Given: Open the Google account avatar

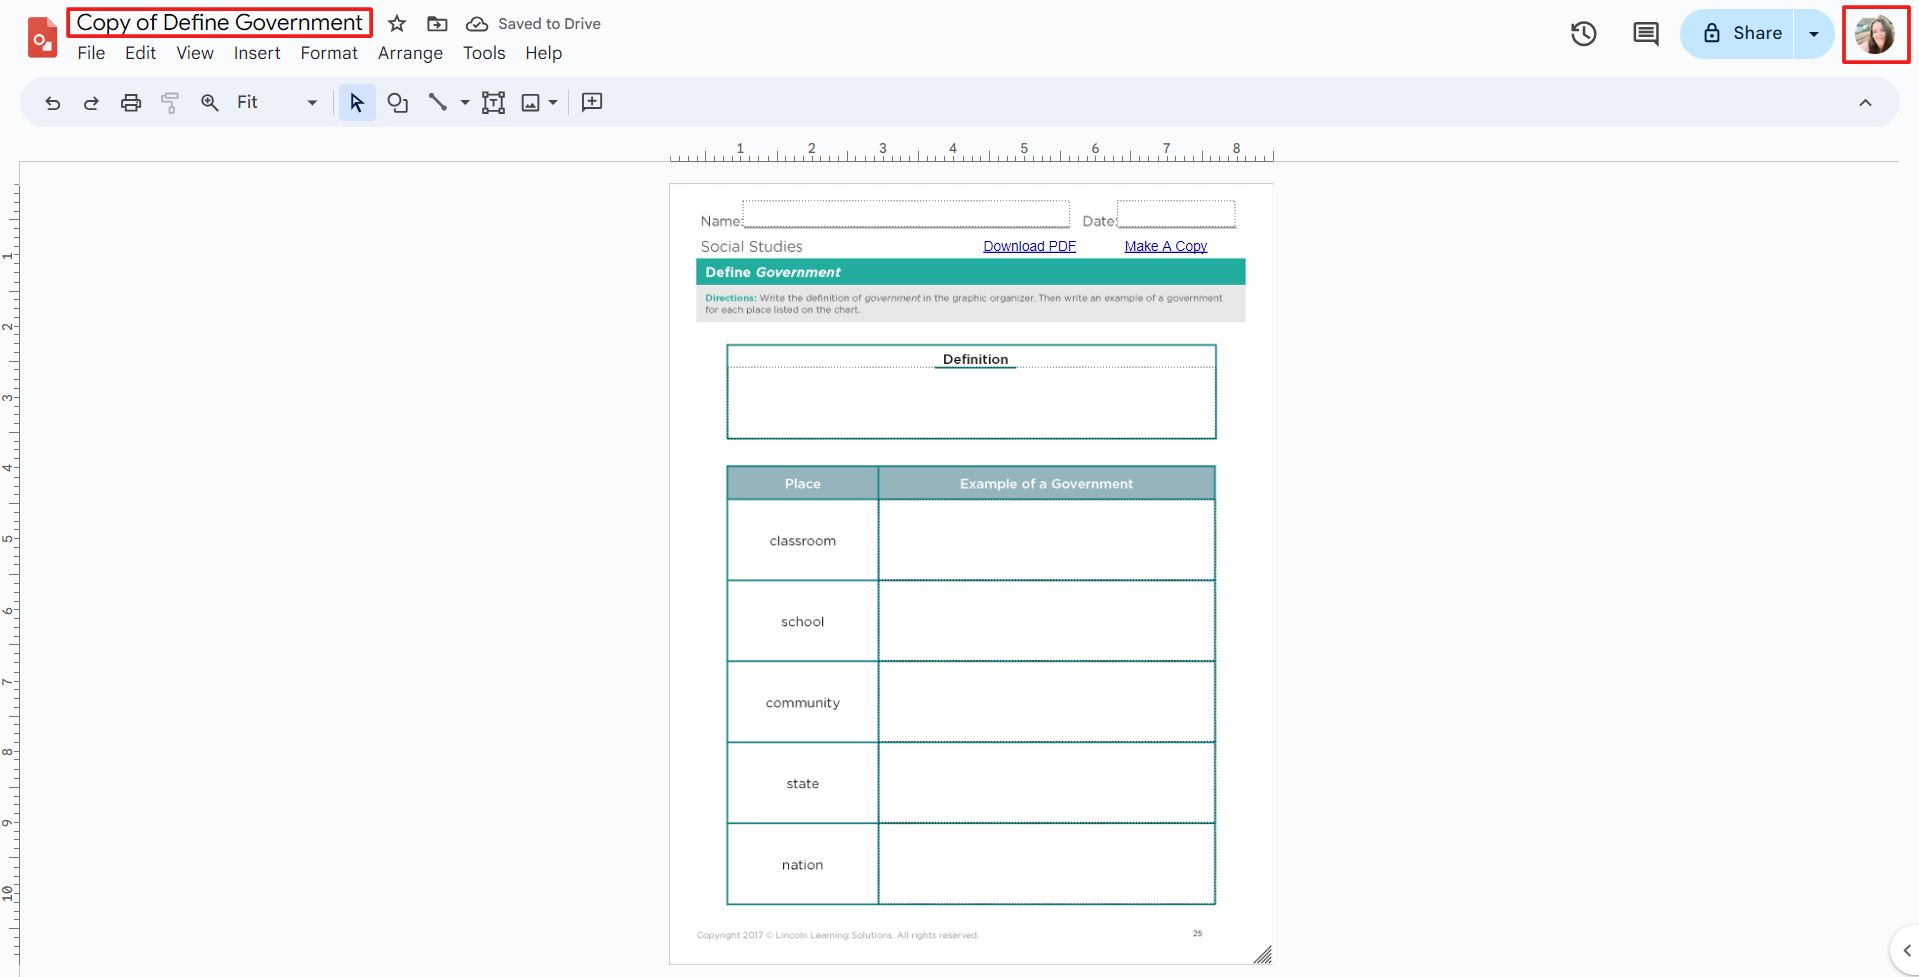Looking at the screenshot, I should click(x=1875, y=34).
